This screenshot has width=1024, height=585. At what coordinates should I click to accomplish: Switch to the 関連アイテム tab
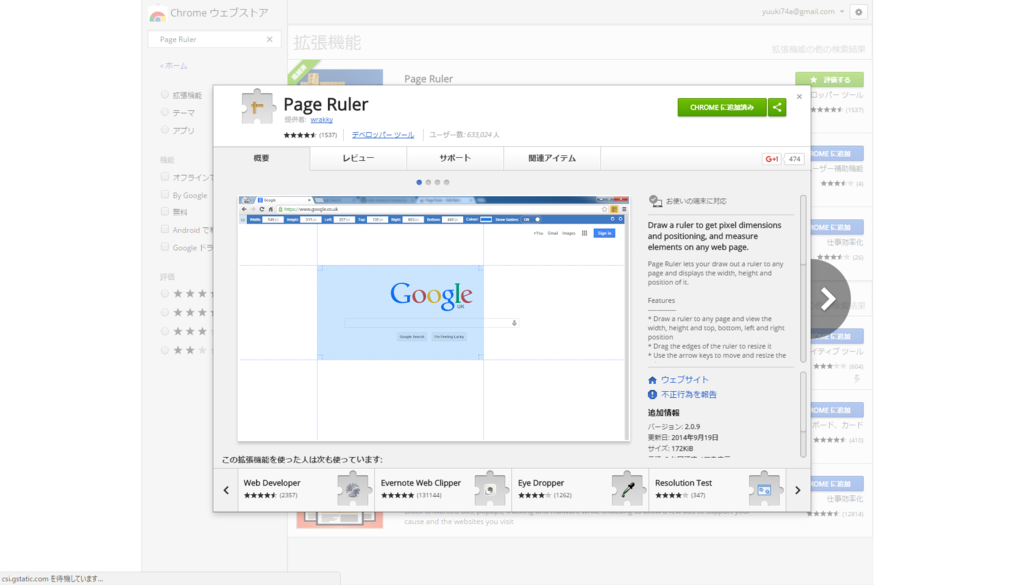click(552, 159)
